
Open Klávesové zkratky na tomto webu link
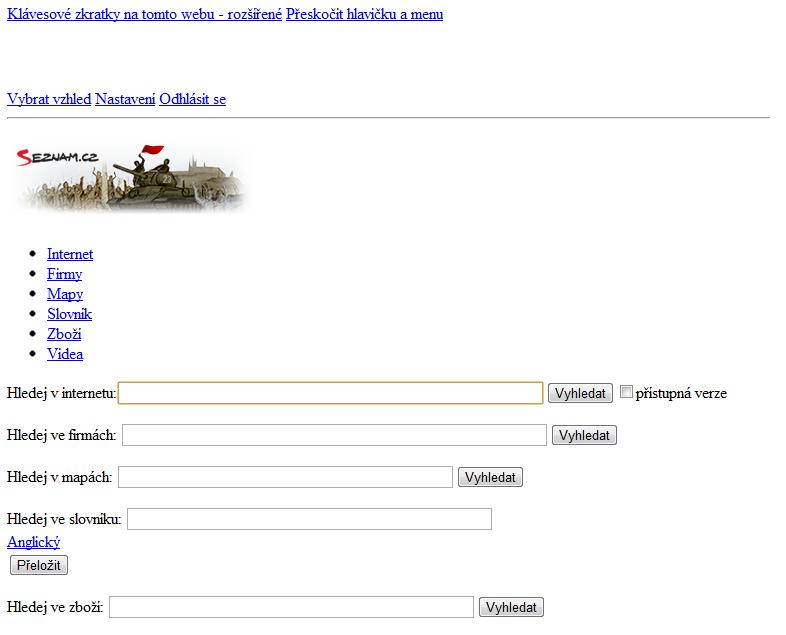tap(144, 14)
